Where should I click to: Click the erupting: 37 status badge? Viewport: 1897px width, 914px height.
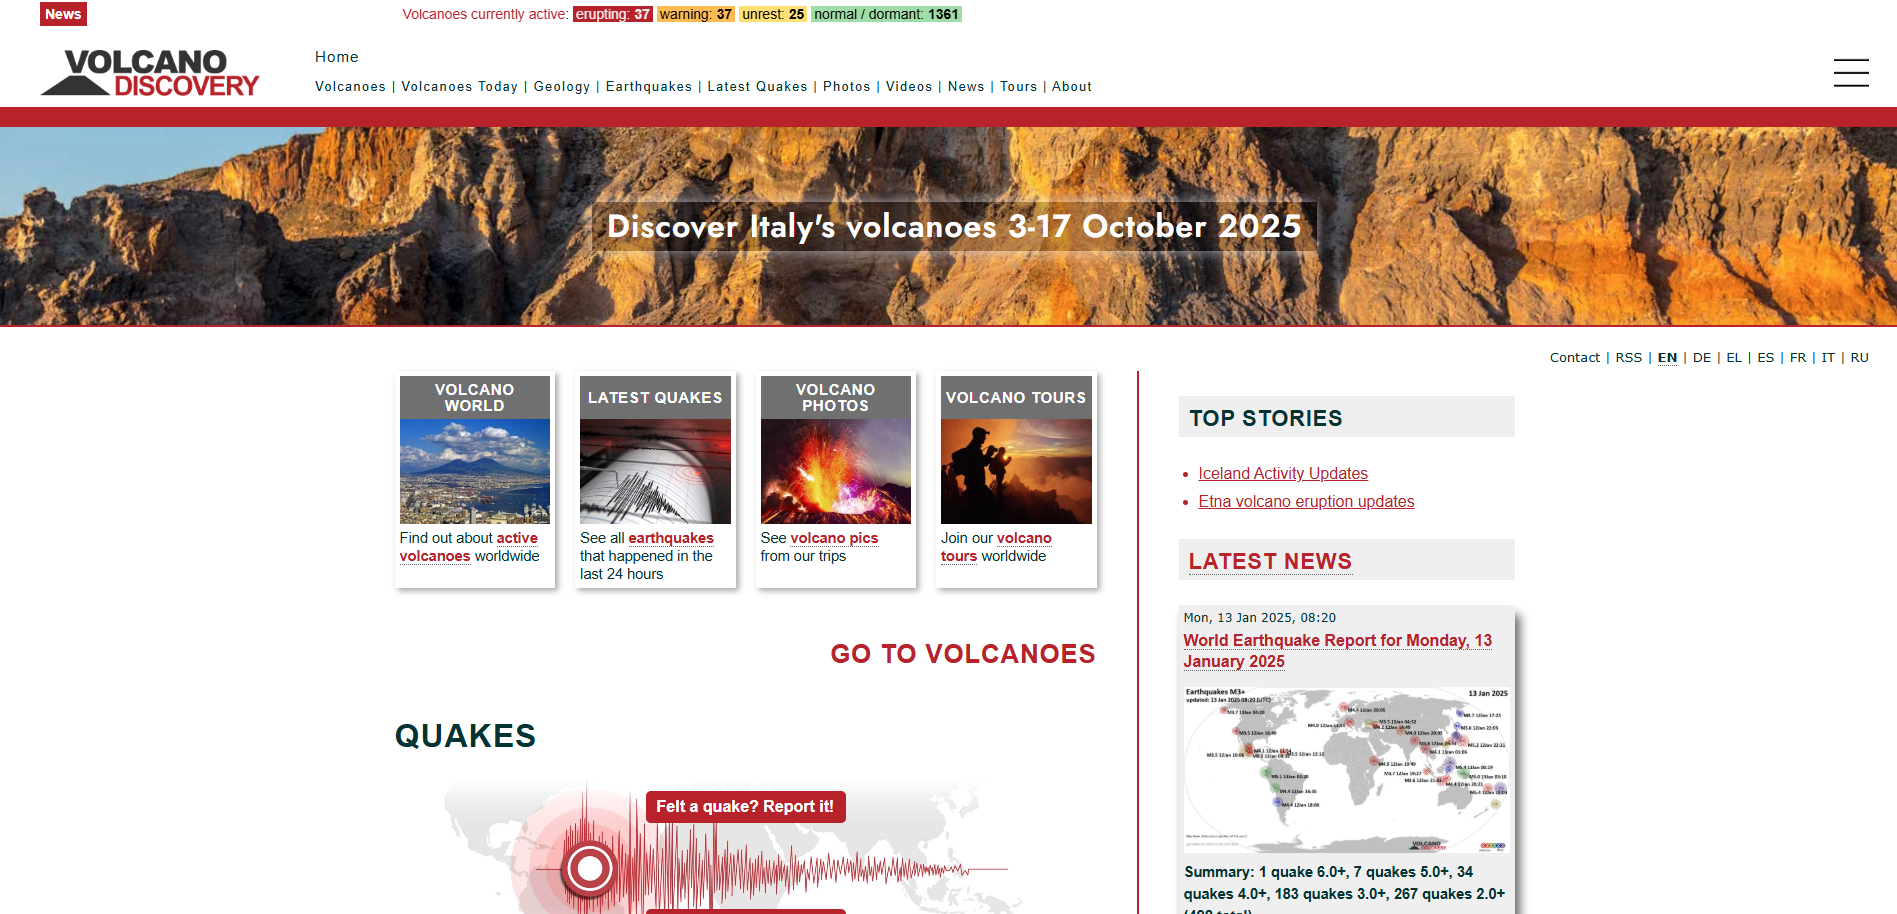[x=612, y=14]
